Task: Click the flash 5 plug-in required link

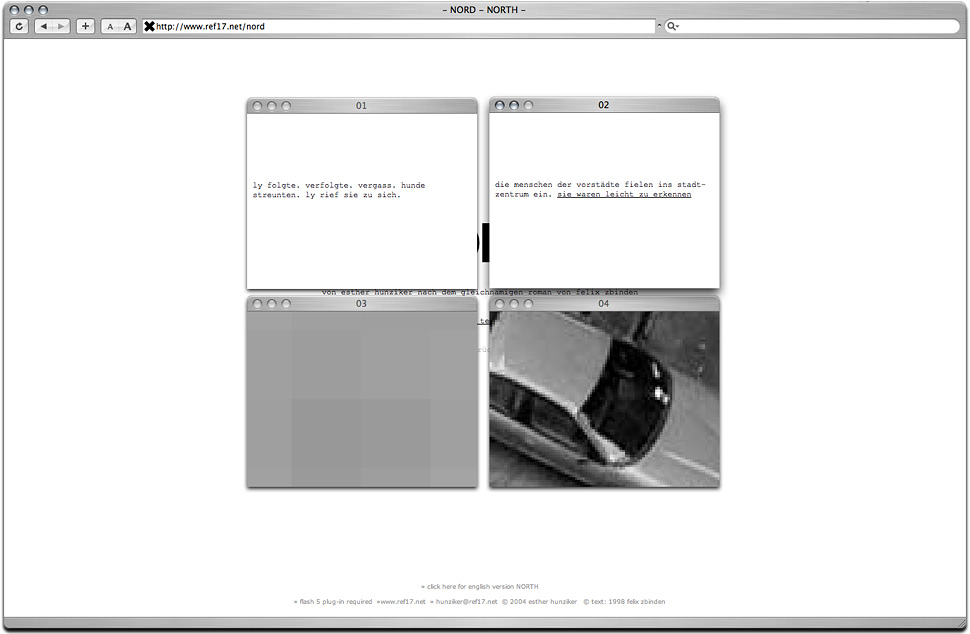Action: pyautogui.click(x=333, y=602)
